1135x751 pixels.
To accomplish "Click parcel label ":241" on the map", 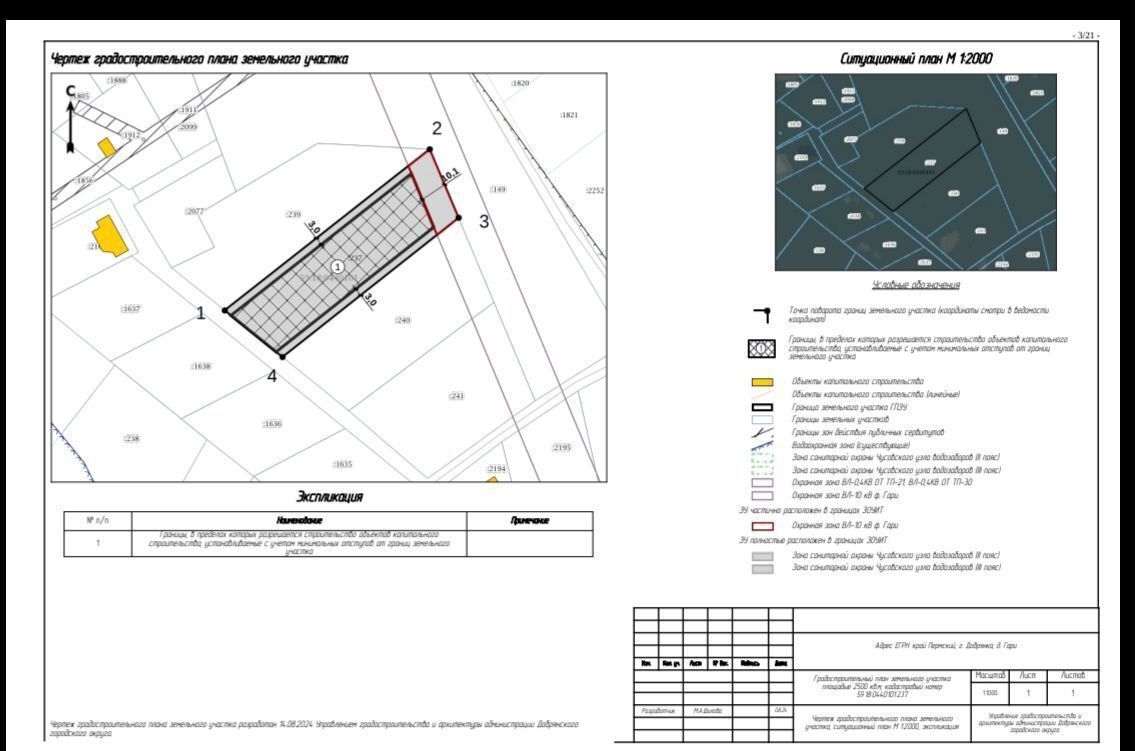I will point(456,396).
